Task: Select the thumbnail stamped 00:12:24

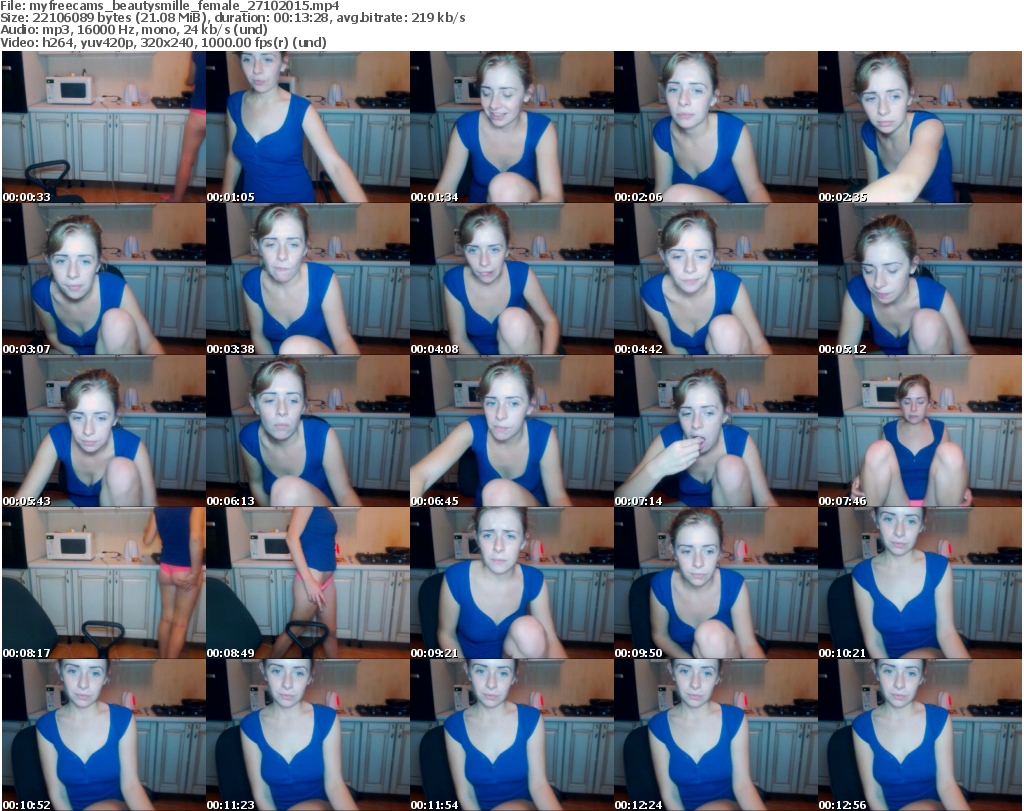Action: 716,735
